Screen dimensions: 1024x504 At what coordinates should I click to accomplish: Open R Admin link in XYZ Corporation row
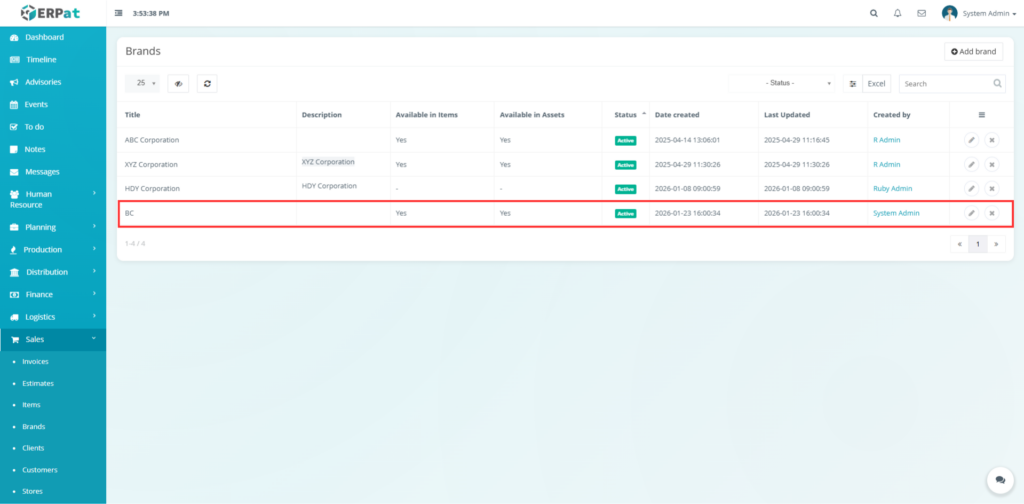pos(887,165)
